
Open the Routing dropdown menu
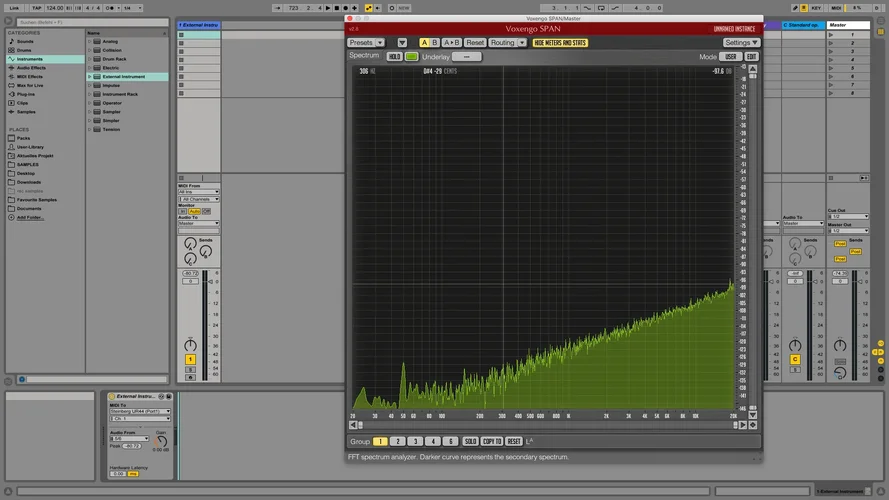click(507, 43)
